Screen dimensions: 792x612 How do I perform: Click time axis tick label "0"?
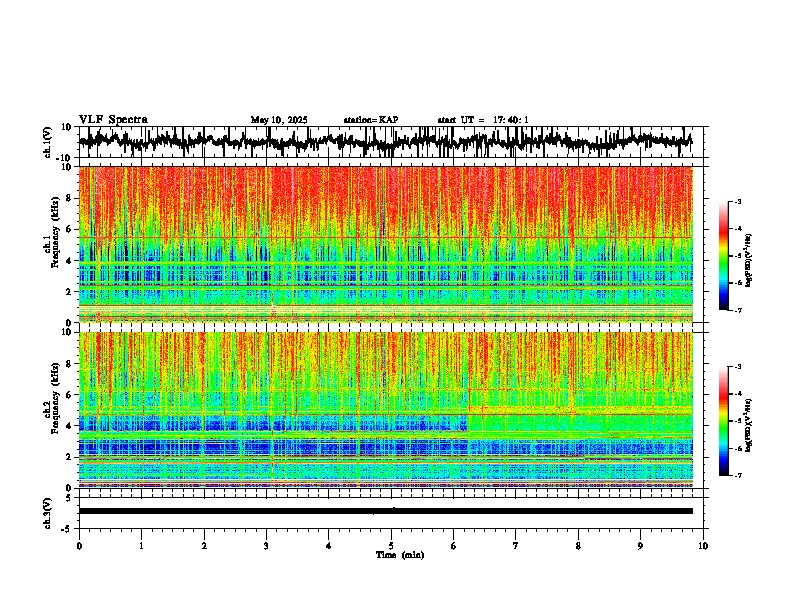(x=79, y=546)
